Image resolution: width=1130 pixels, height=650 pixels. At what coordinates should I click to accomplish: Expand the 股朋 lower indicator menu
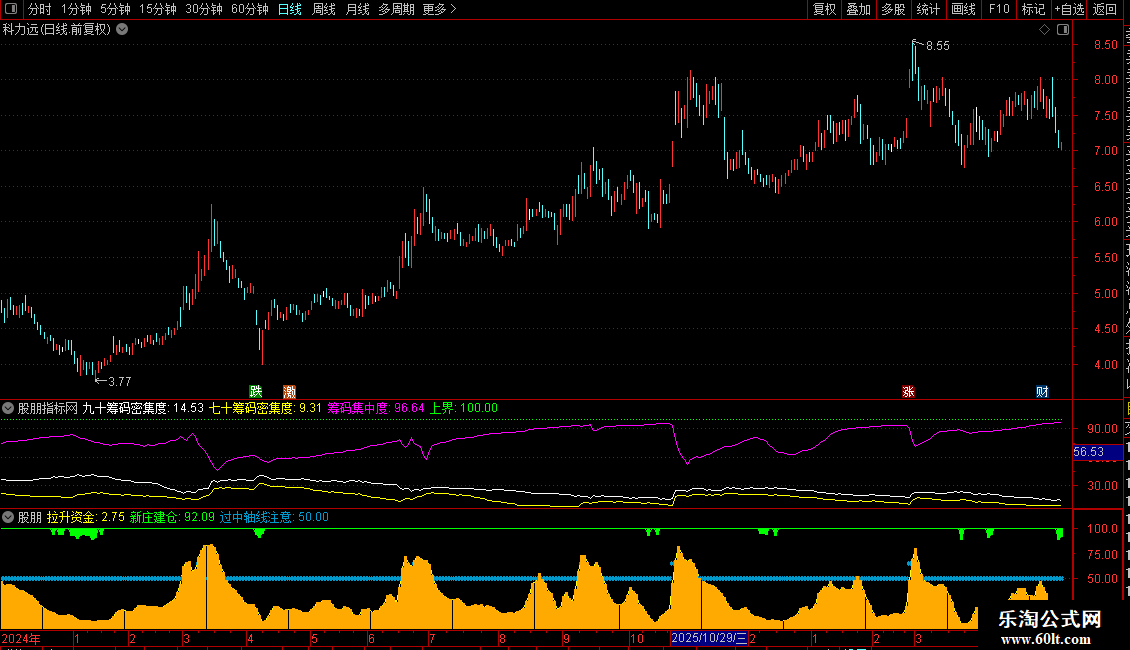coord(8,517)
